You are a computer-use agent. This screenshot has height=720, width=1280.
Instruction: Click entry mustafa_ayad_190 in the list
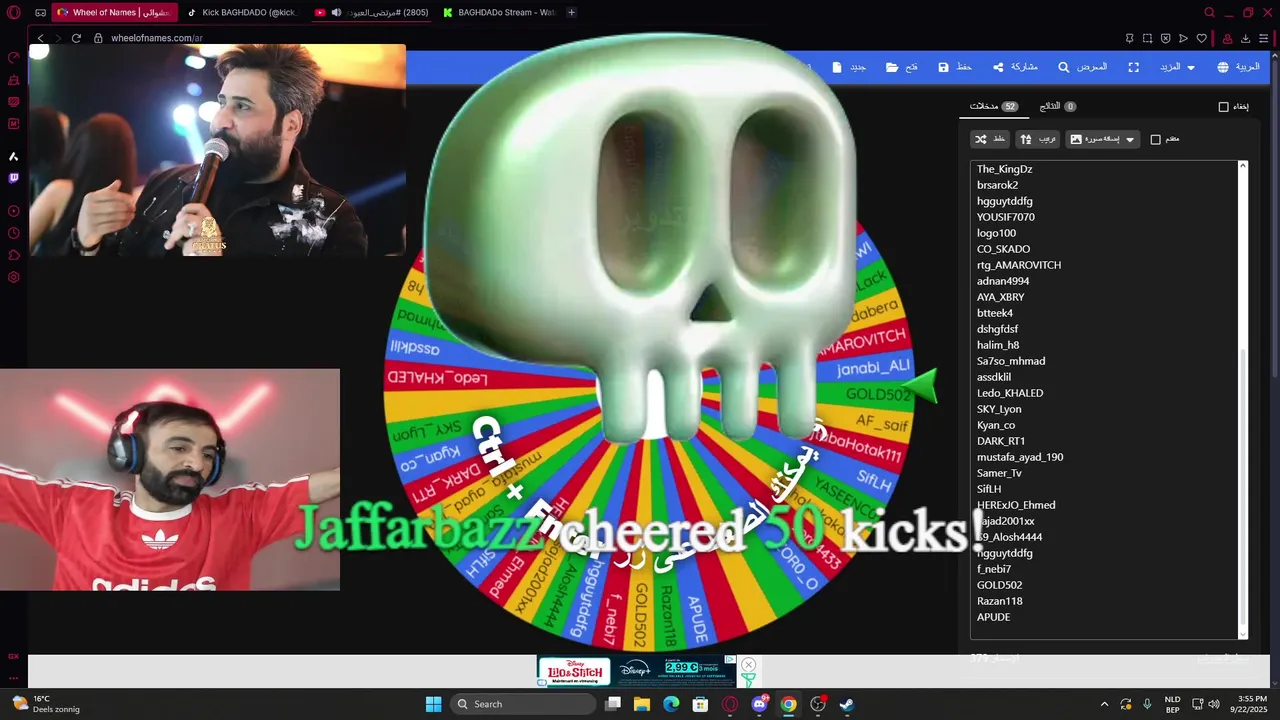pyautogui.click(x=1020, y=457)
